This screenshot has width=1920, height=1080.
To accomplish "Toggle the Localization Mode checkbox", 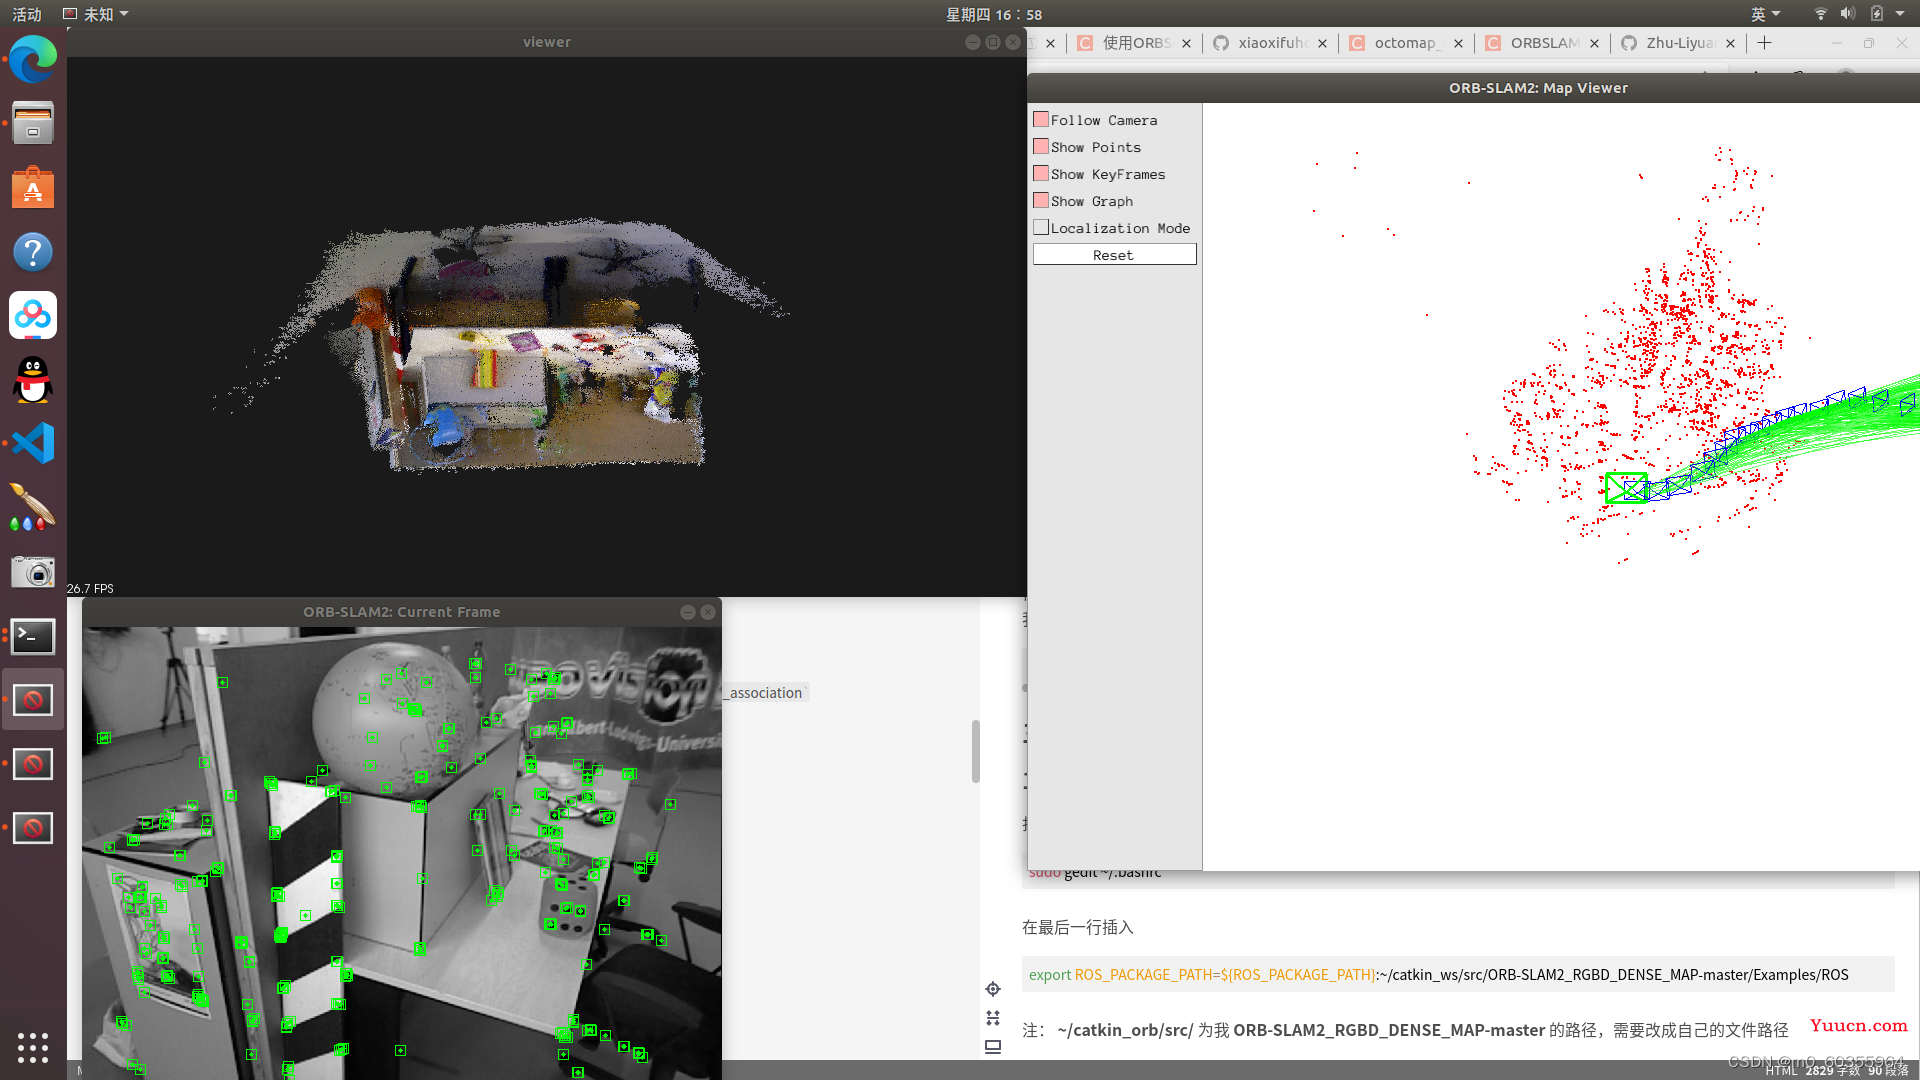I will (x=1040, y=227).
